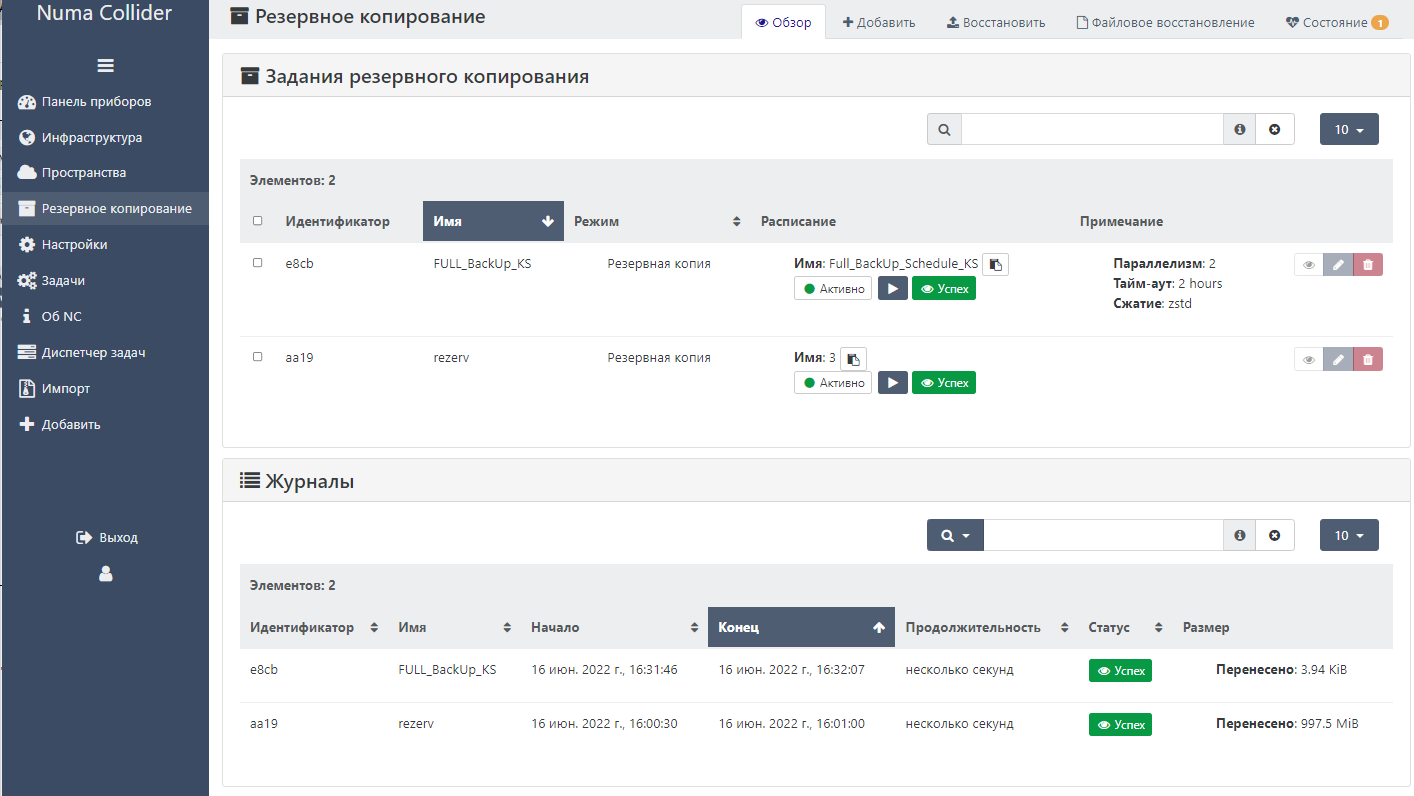The width and height of the screenshot is (1414, 796).
Task: Toggle Активно status for rezerv task
Action: [x=833, y=382]
